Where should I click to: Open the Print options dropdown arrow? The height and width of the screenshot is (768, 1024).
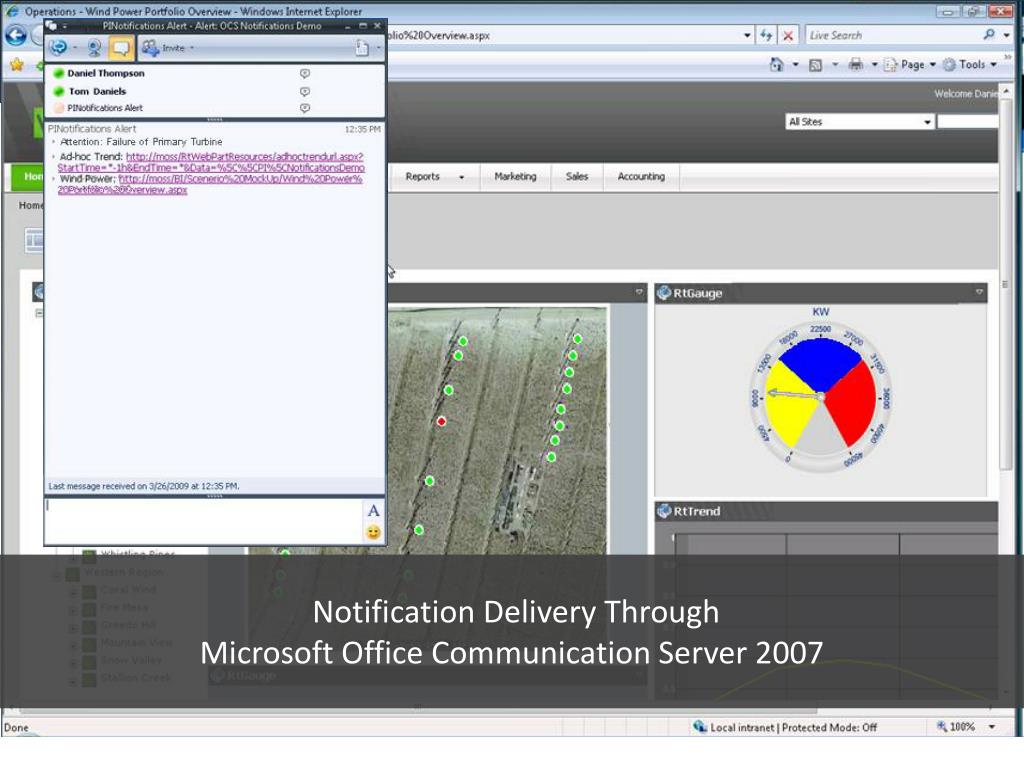tap(874, 65)
